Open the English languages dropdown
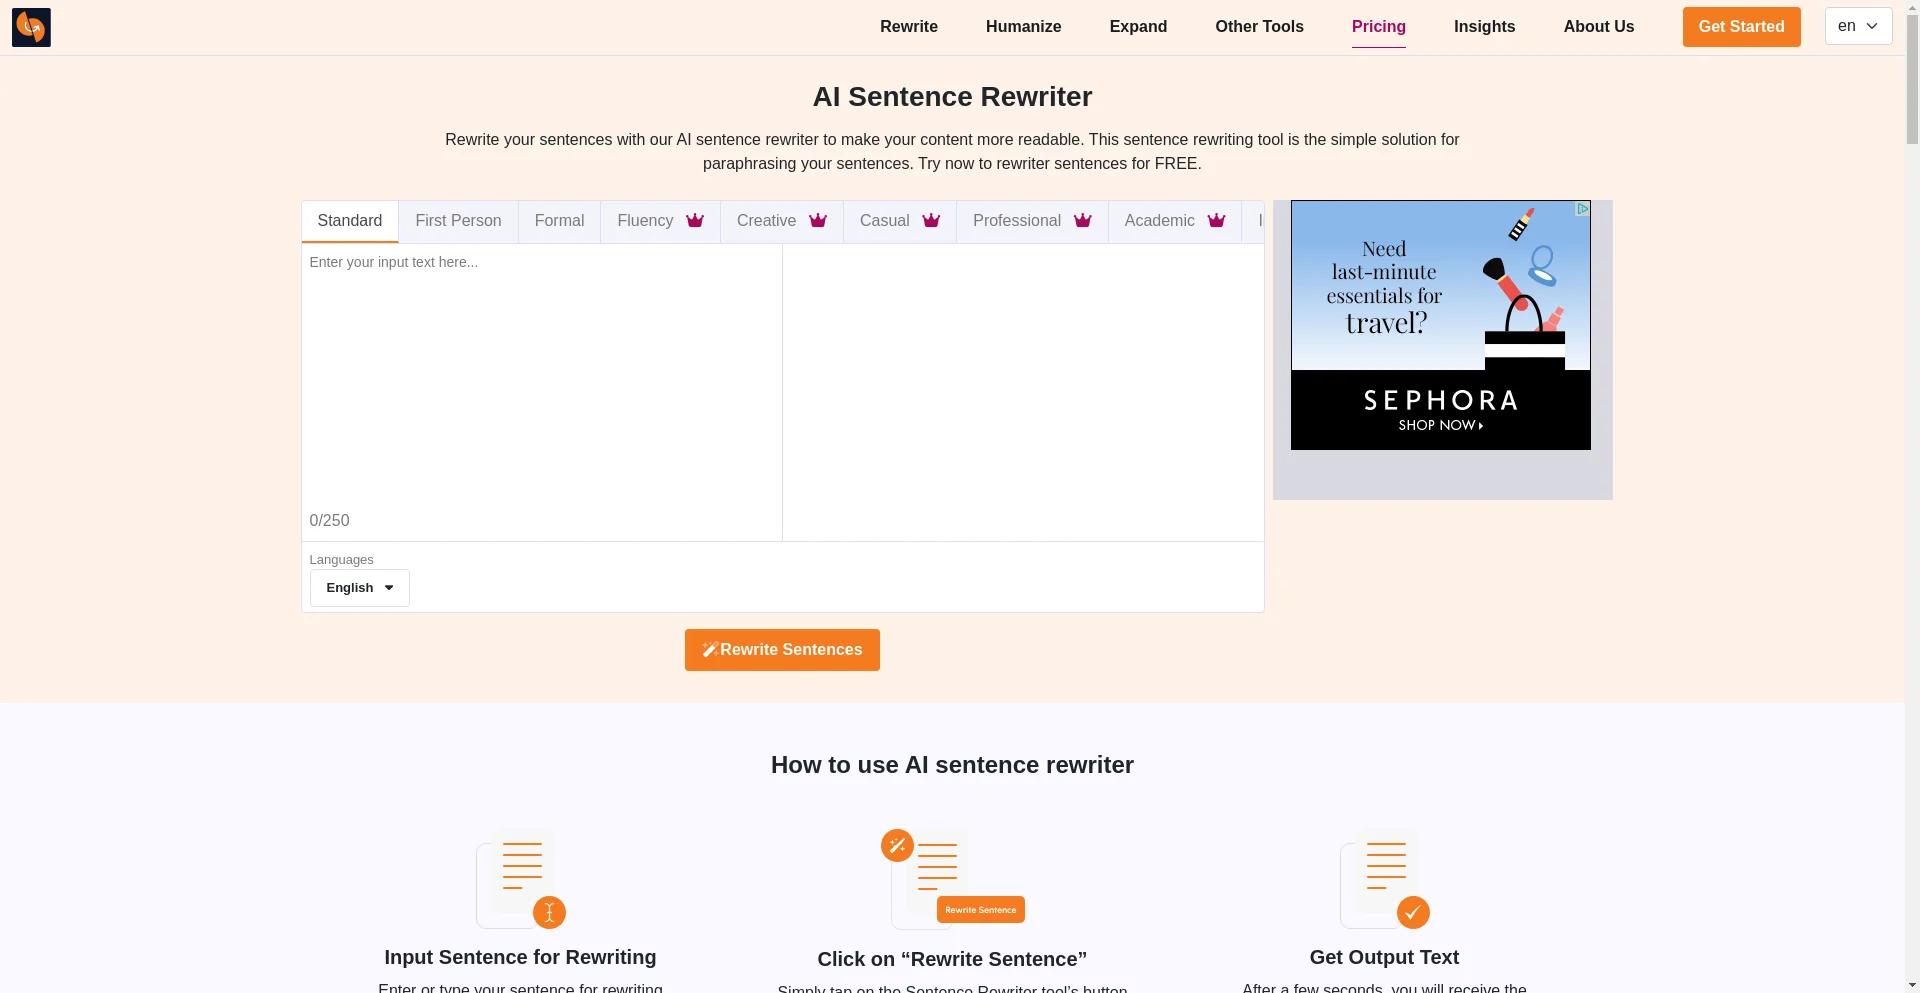Image resolution: width=1920 pixels, height=993 pixels. coord(359,588)
